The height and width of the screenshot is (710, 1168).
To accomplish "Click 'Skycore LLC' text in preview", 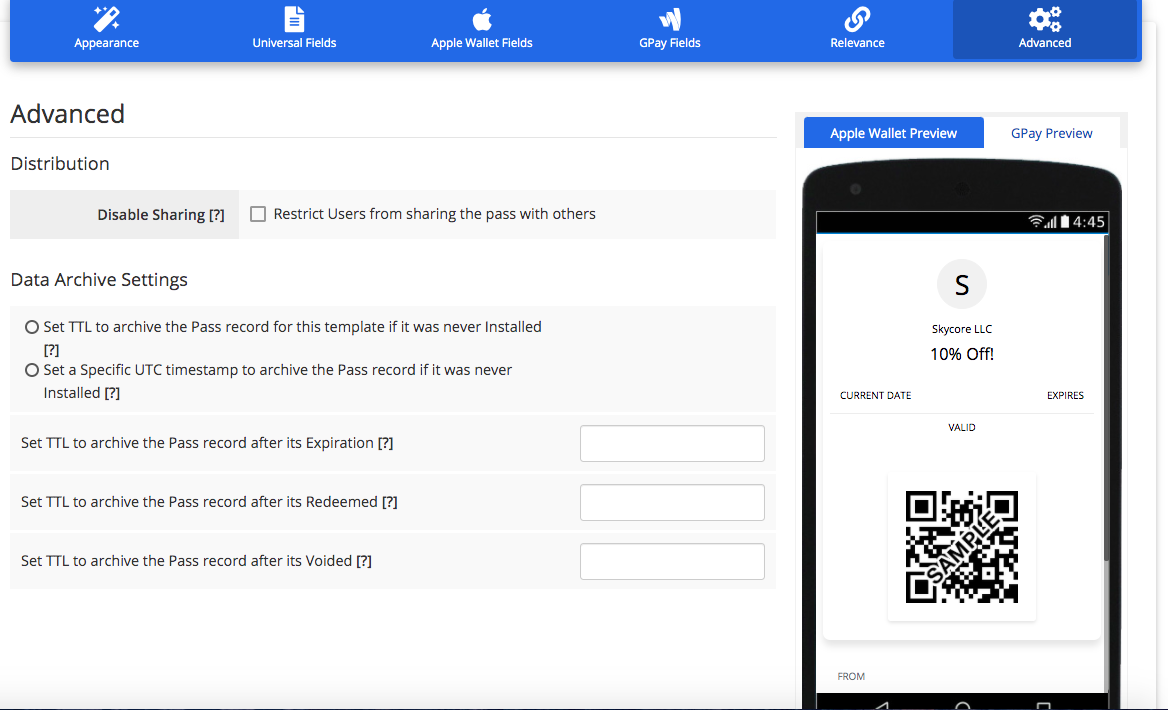I will pyautogui.click(x=962, y=329).
